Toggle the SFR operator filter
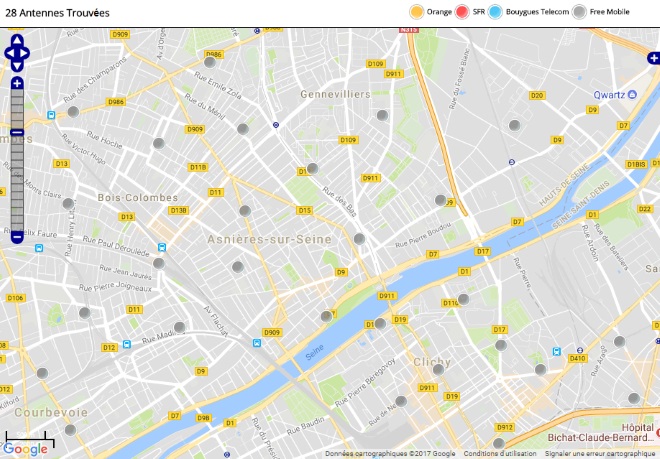Image resolution: width=660 pixels, height=459 pixels. click(470, 12)
